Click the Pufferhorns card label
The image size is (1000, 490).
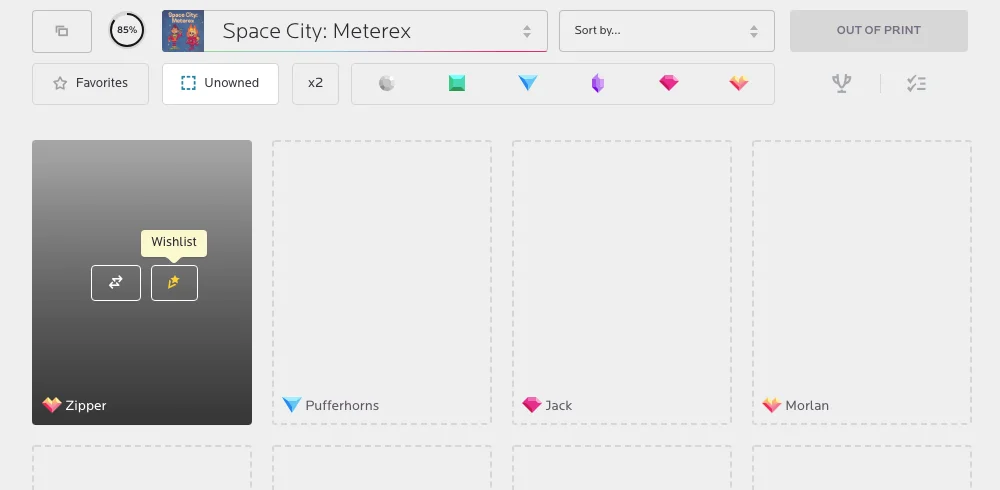pyautogui.click(x=342, y=406)
